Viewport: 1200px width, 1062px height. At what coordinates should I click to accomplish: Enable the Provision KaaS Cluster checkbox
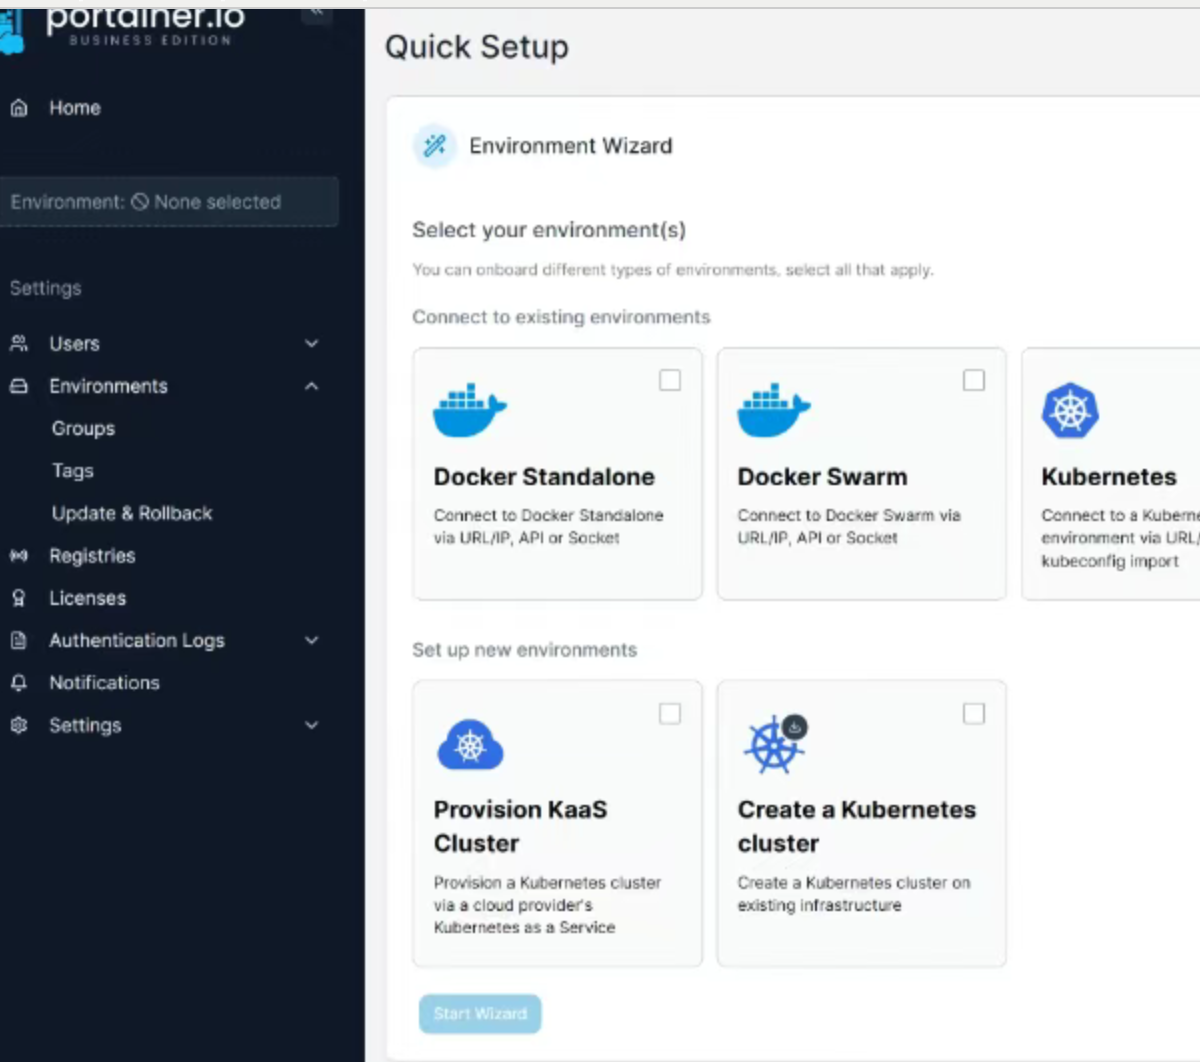coord(670,713)
